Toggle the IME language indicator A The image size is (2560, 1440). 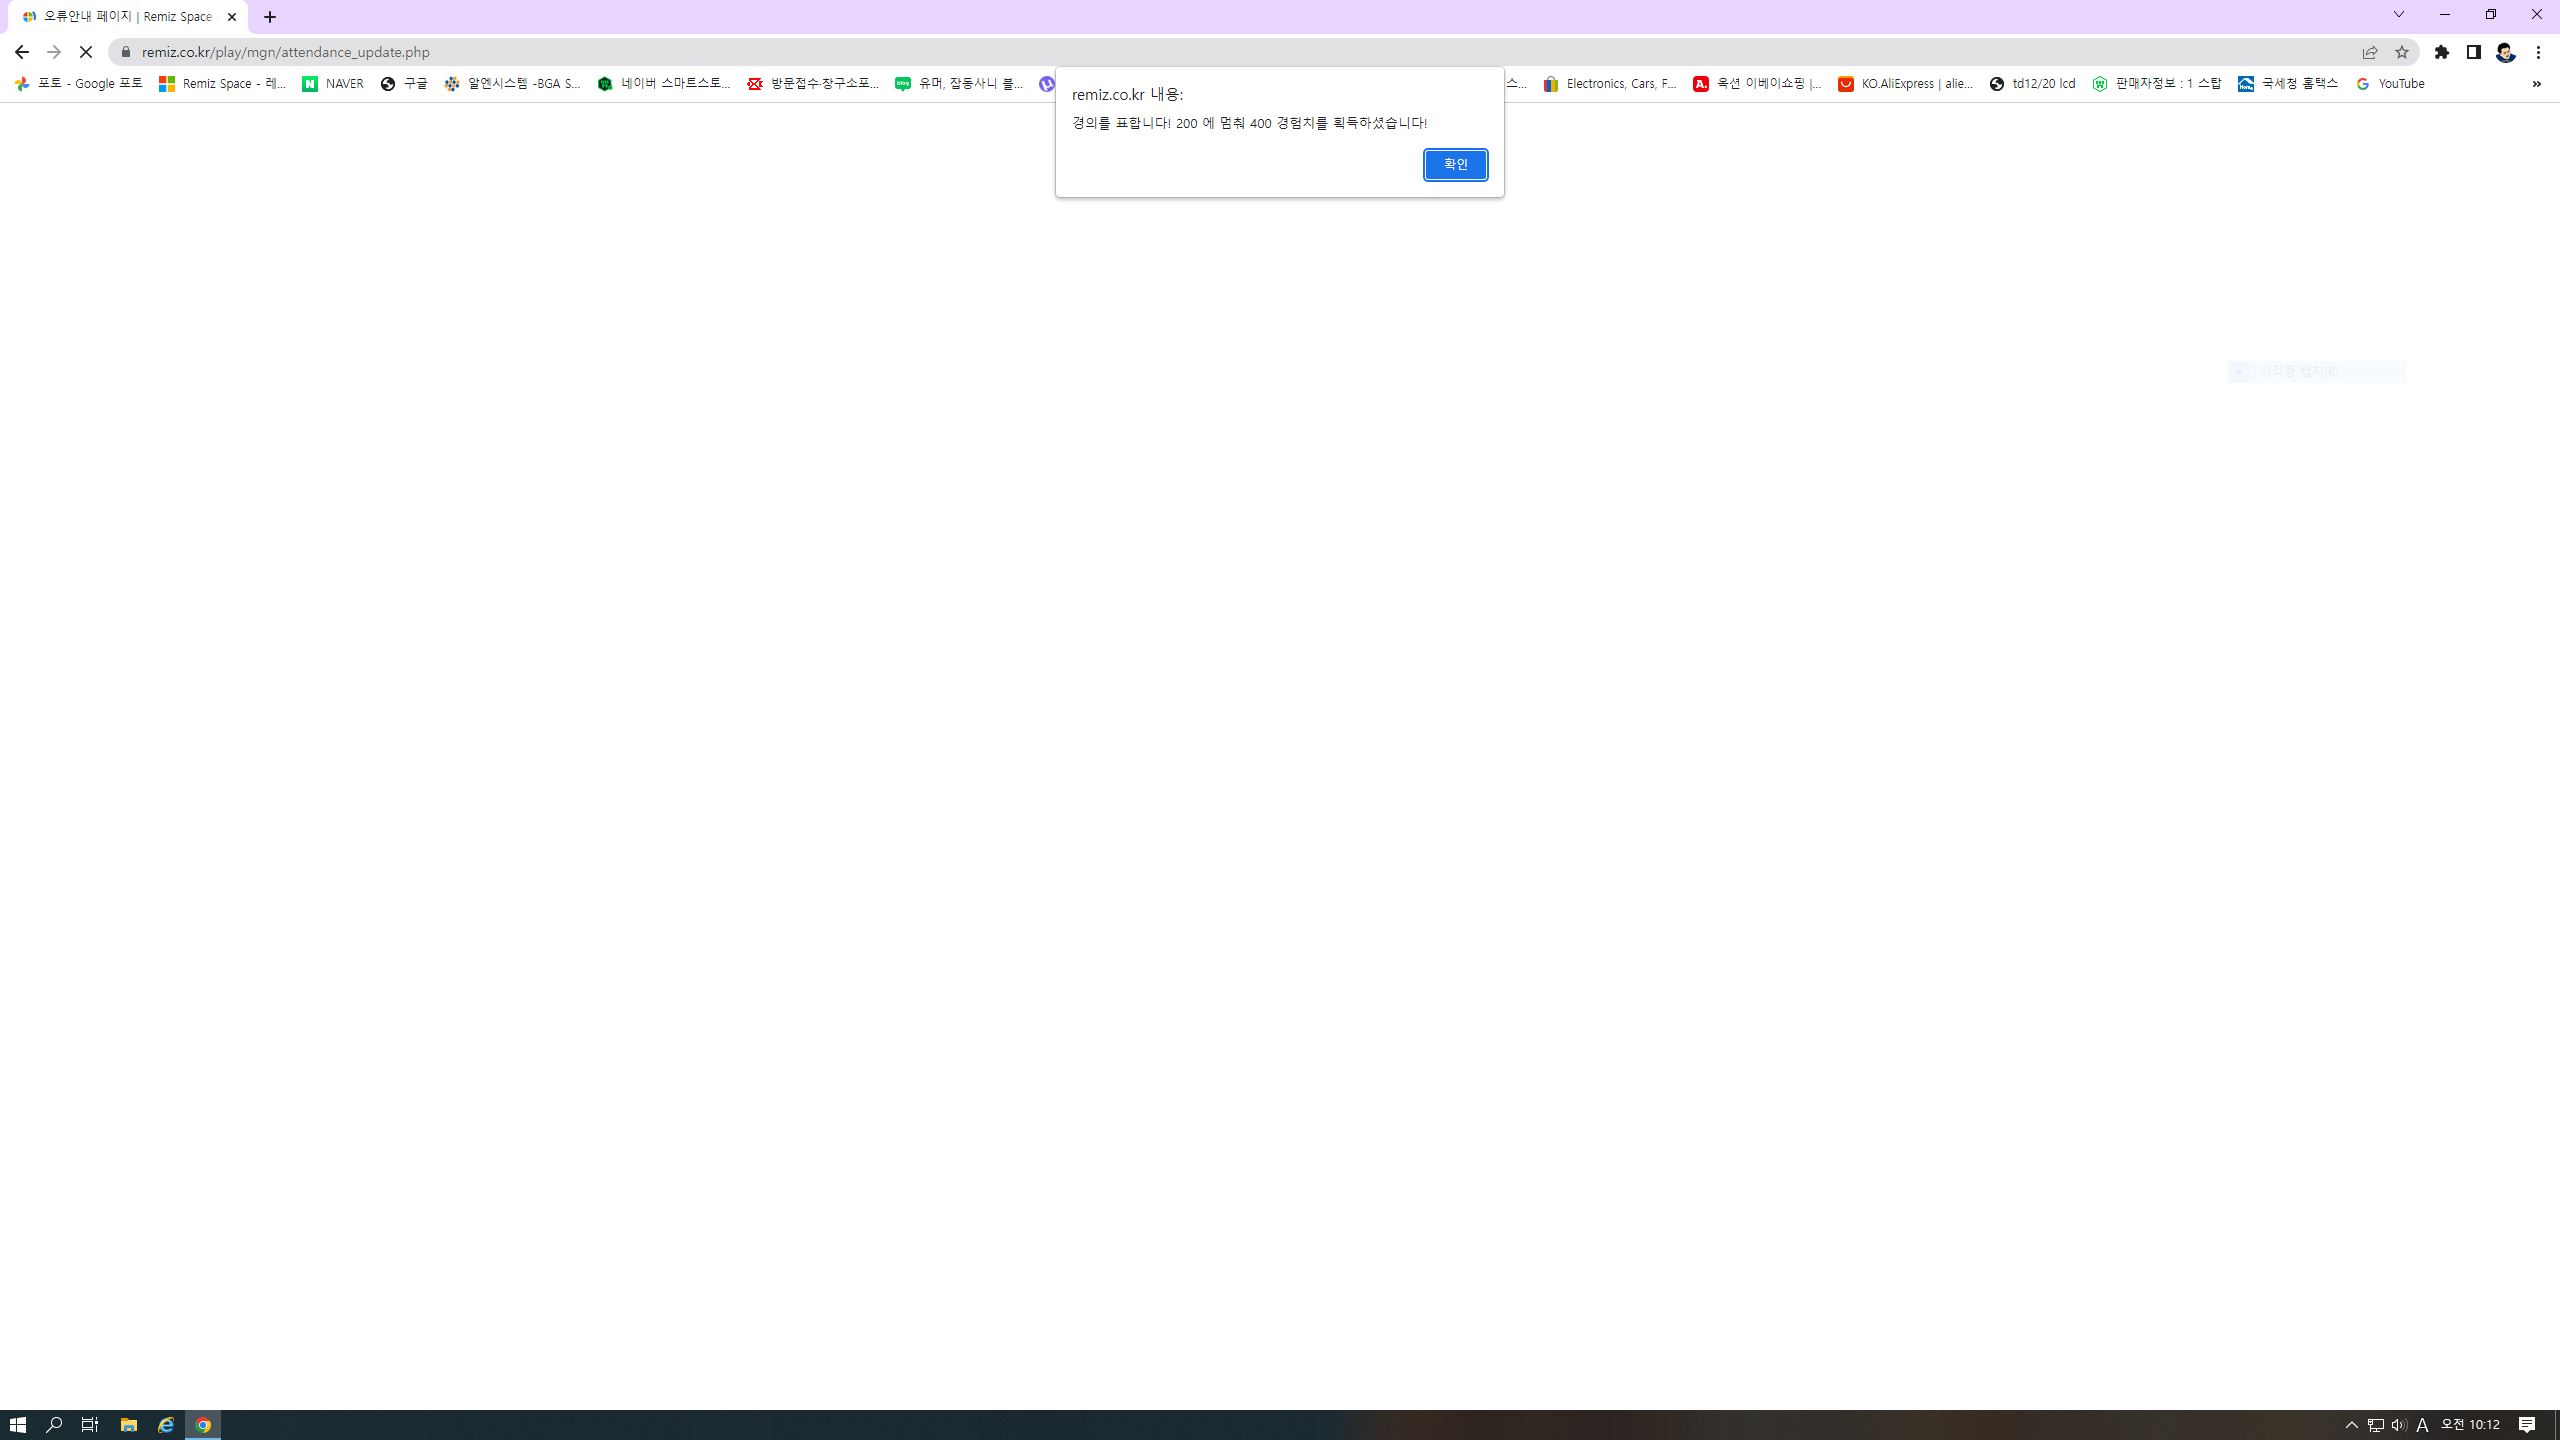tap(2422, 1425)
